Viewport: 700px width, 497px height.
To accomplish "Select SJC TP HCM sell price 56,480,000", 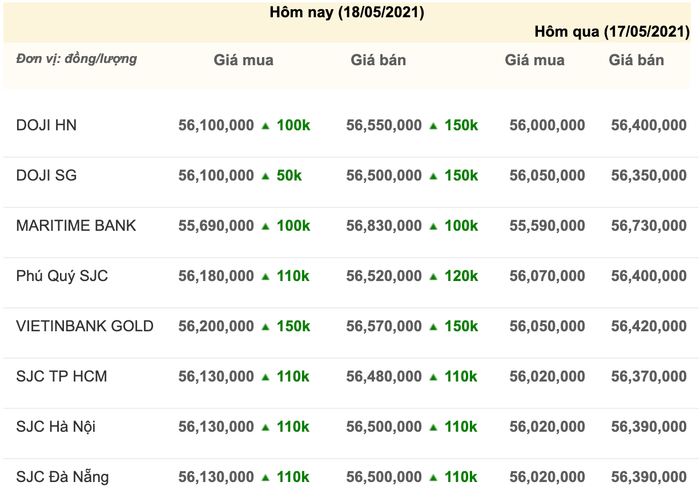I will (x=384, y=376).
